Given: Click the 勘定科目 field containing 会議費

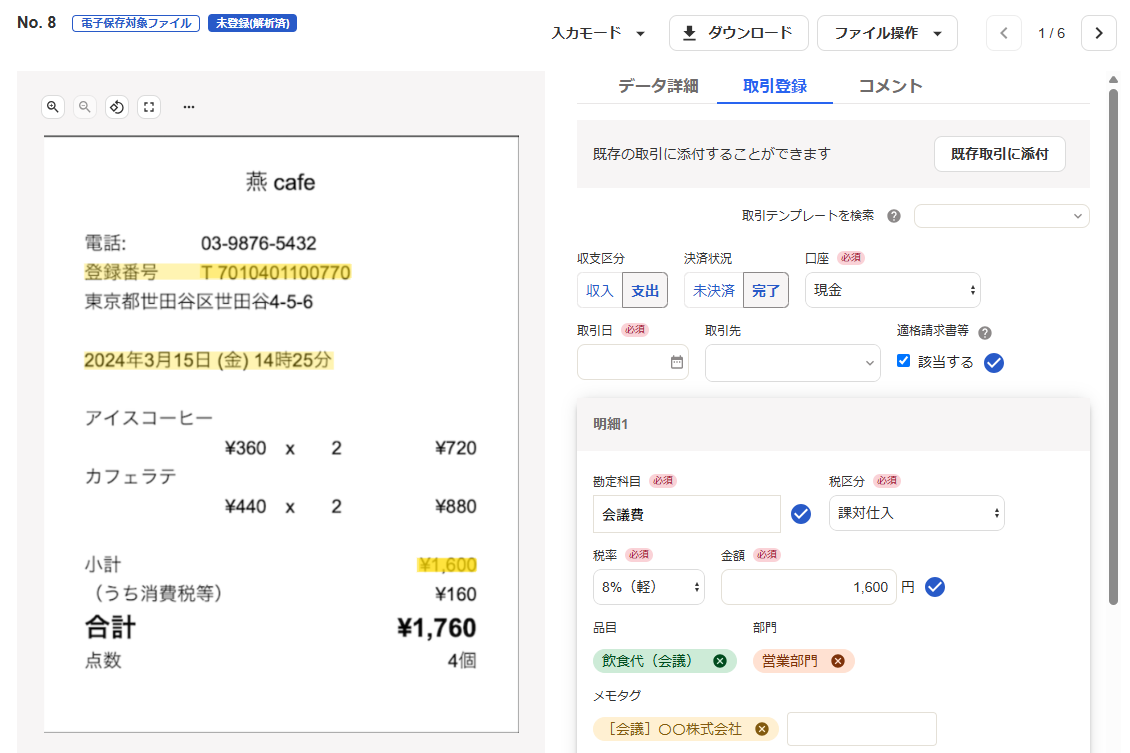Looking at the screenshot, I should (x=687, y=514).
